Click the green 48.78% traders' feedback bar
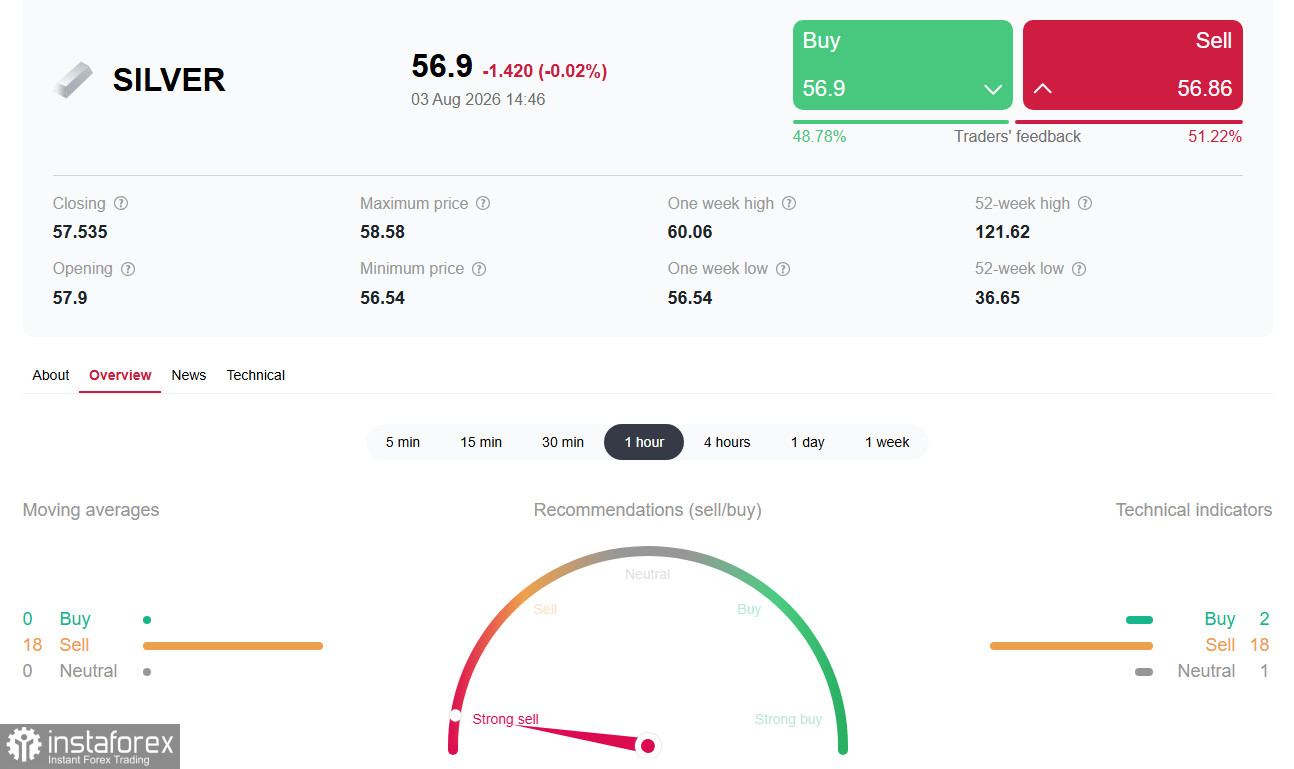The image size is (1294, 769). tap(901, 122)
